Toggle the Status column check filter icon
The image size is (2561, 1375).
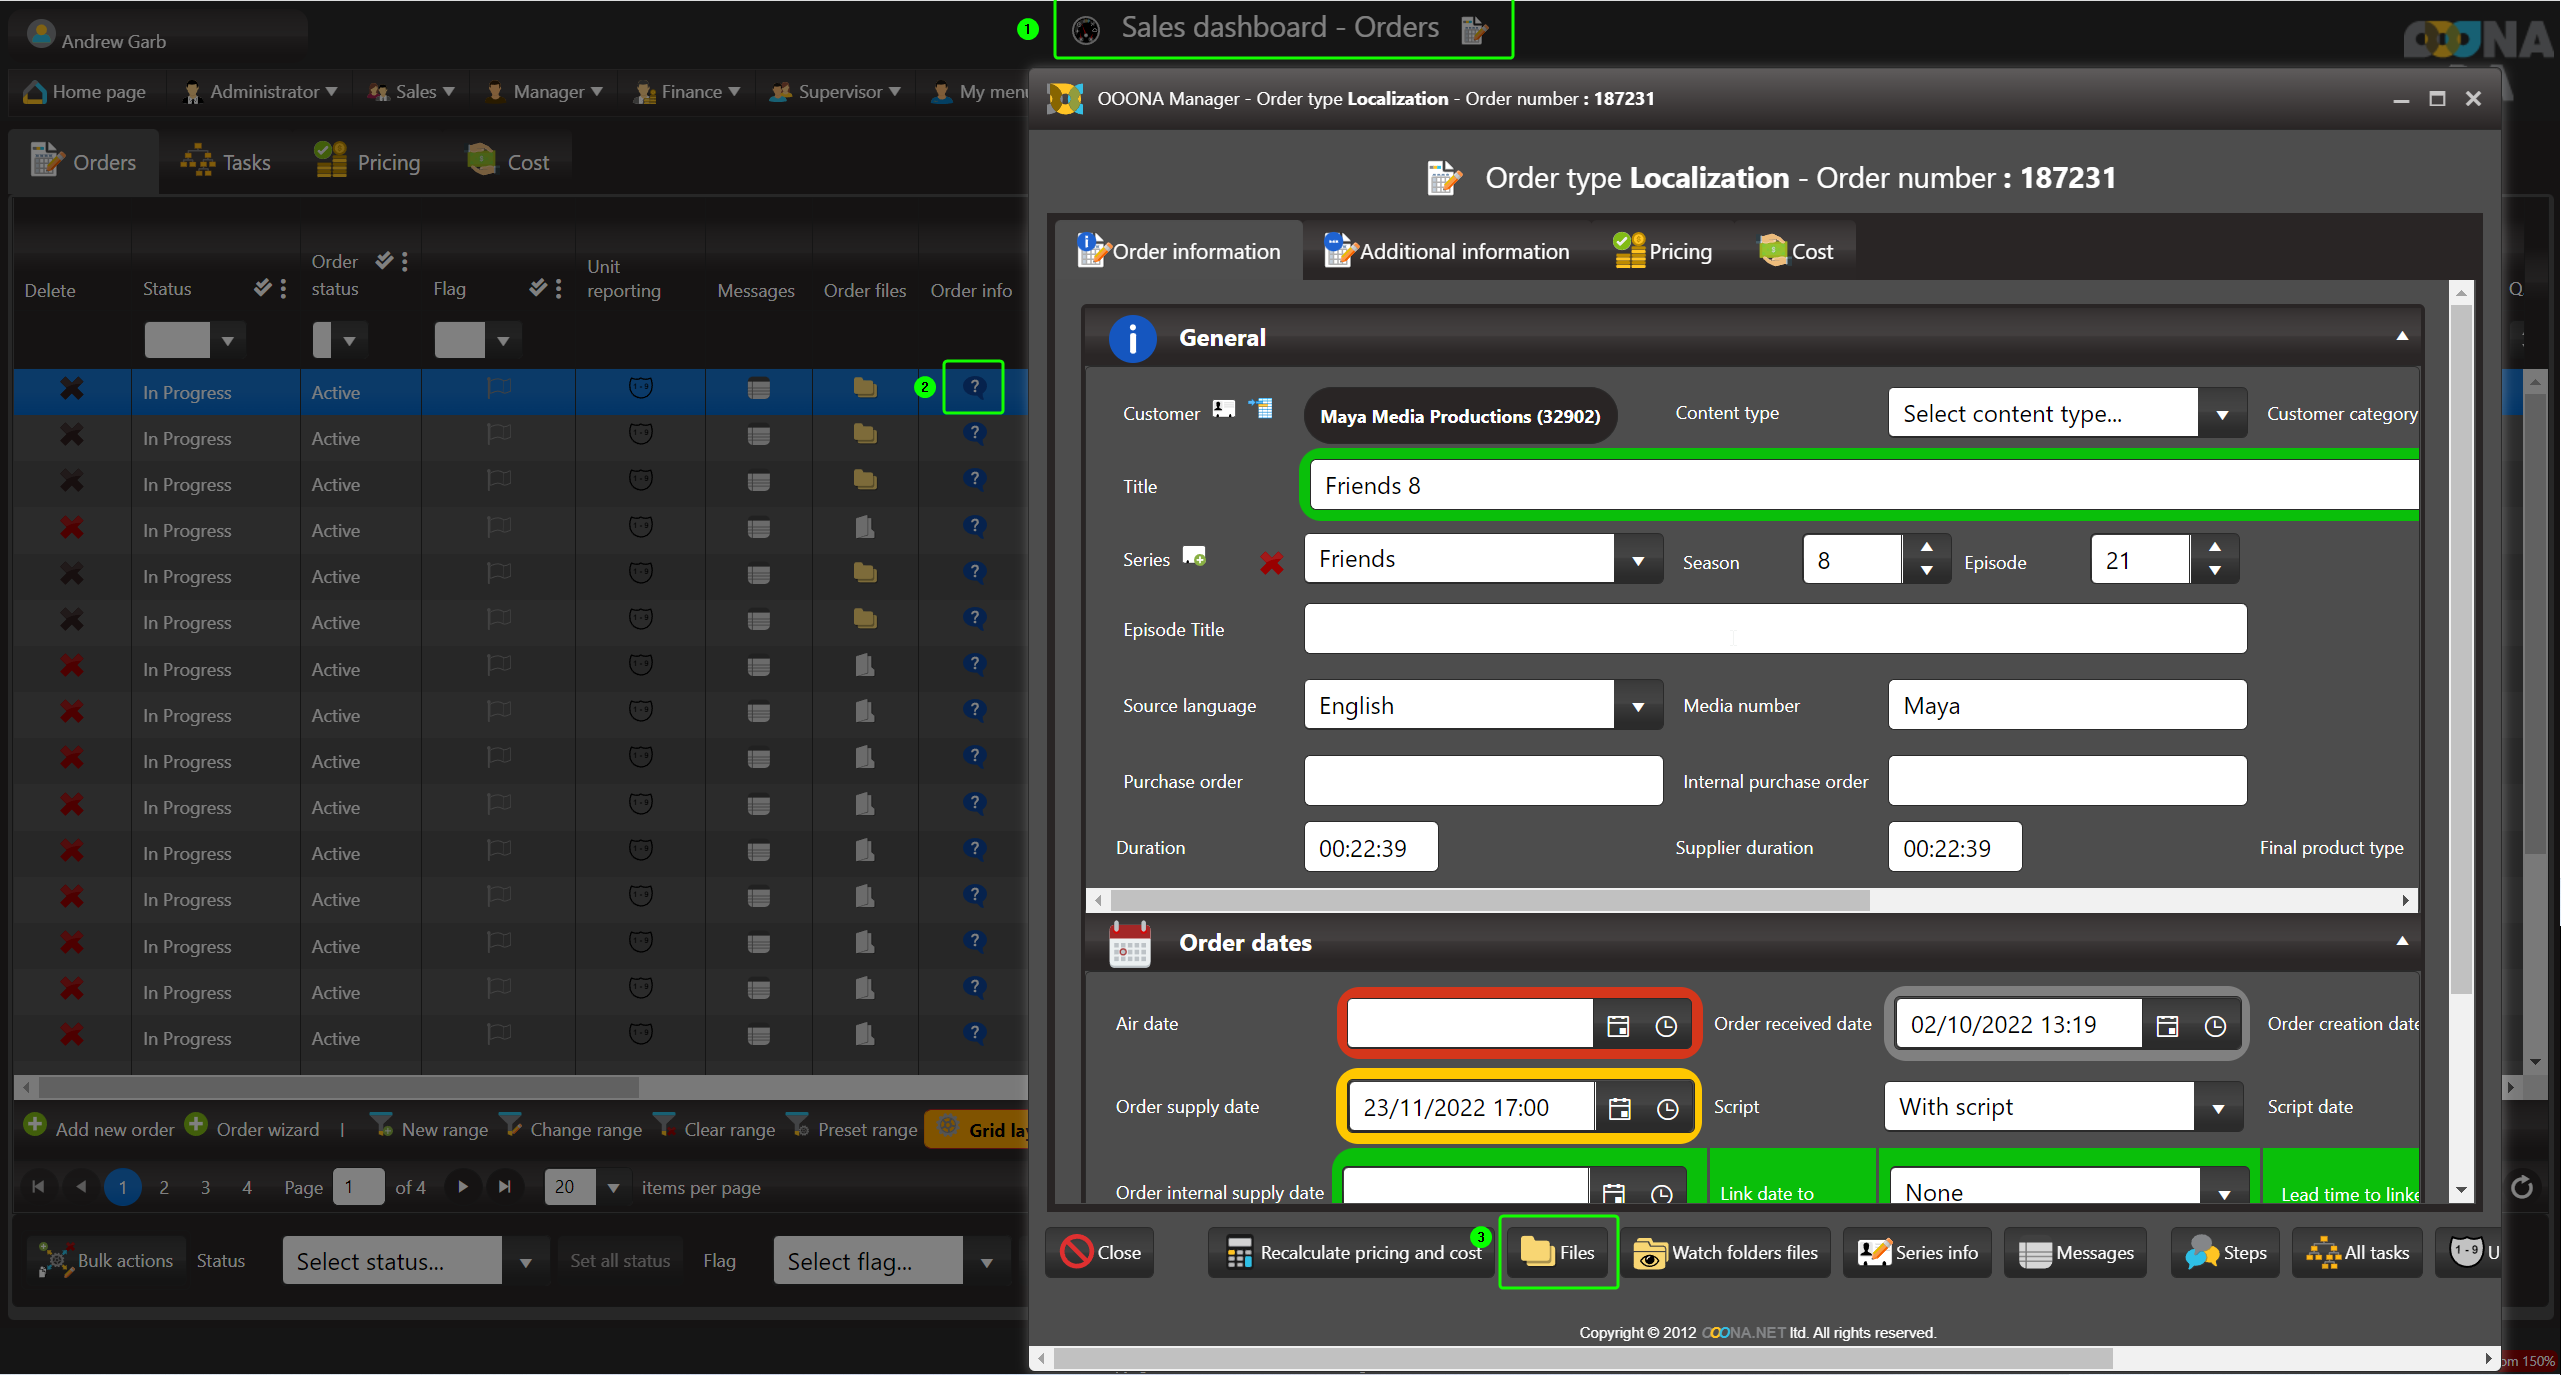pos(262,288)
